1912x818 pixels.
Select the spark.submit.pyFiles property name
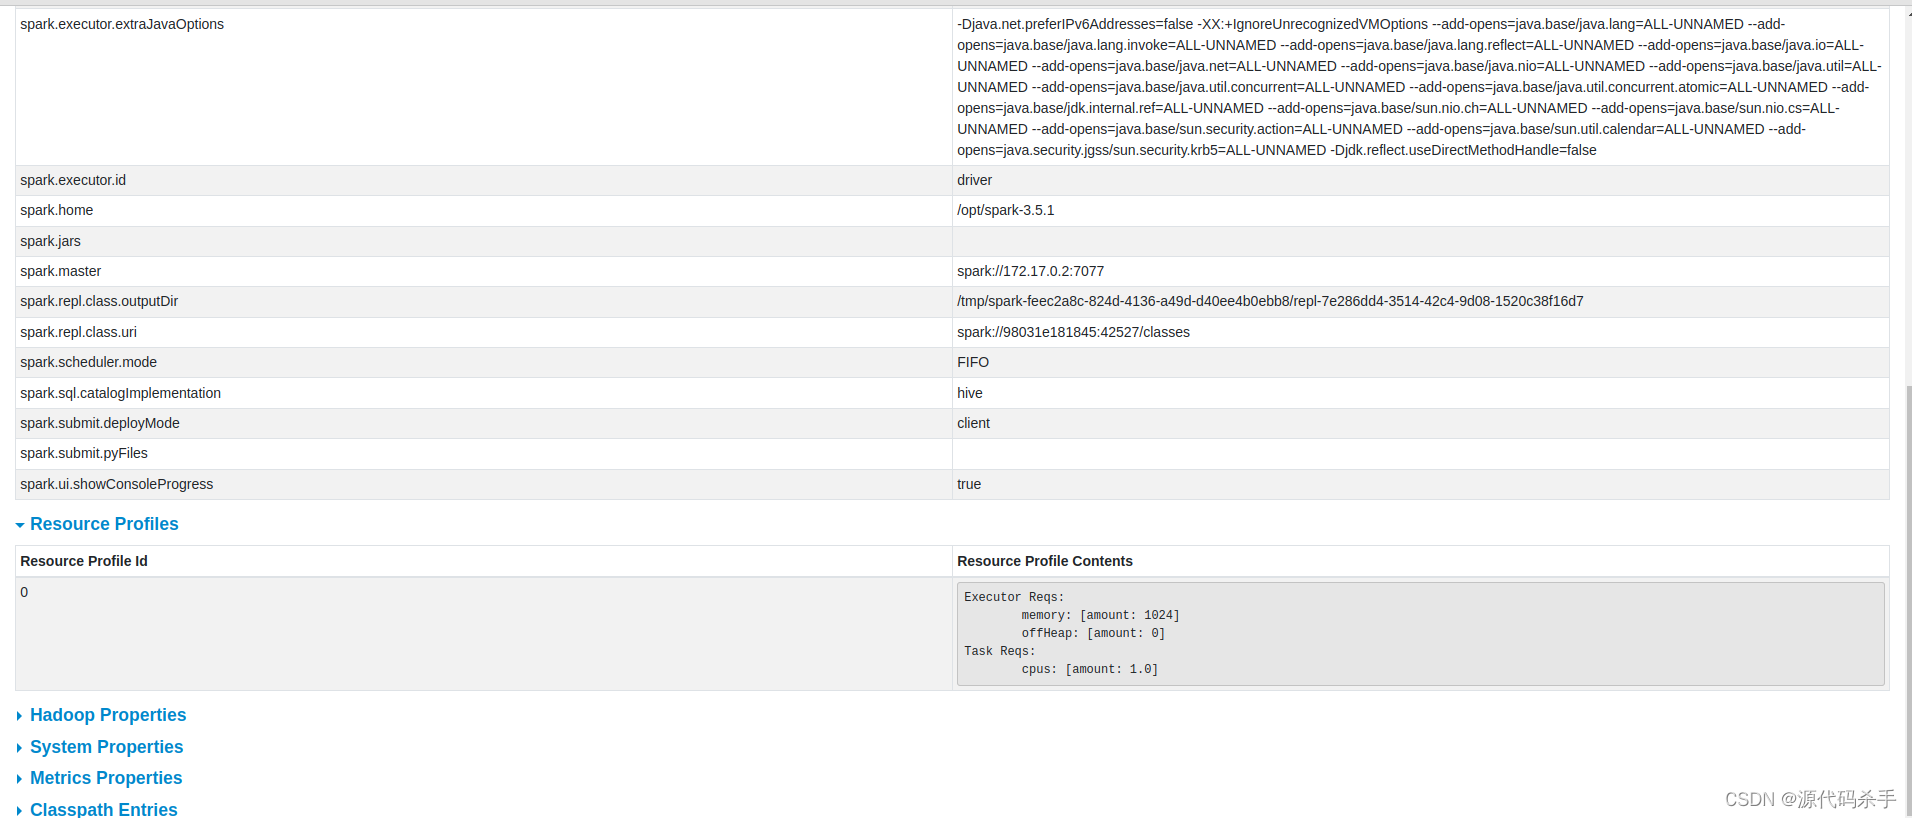pyautogui.click(x=84, y=453)
